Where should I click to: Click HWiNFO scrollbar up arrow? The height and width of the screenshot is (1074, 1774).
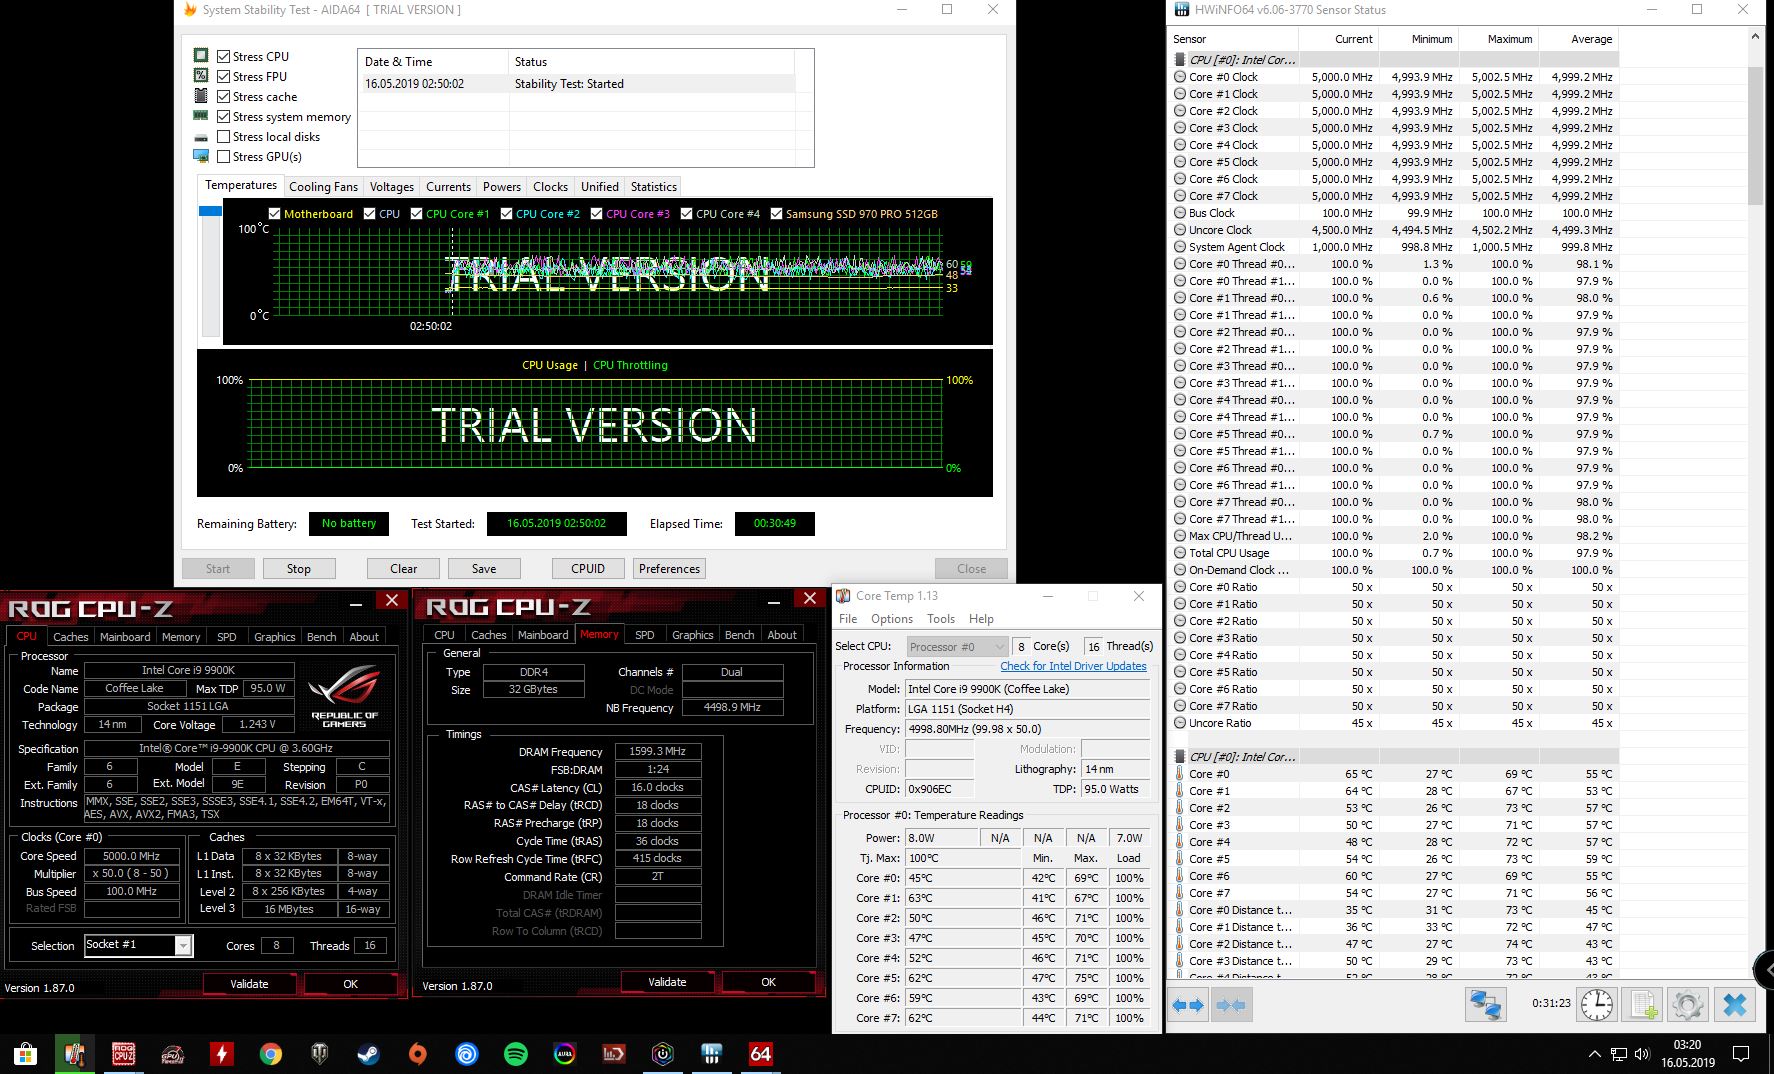(1755, 37)
